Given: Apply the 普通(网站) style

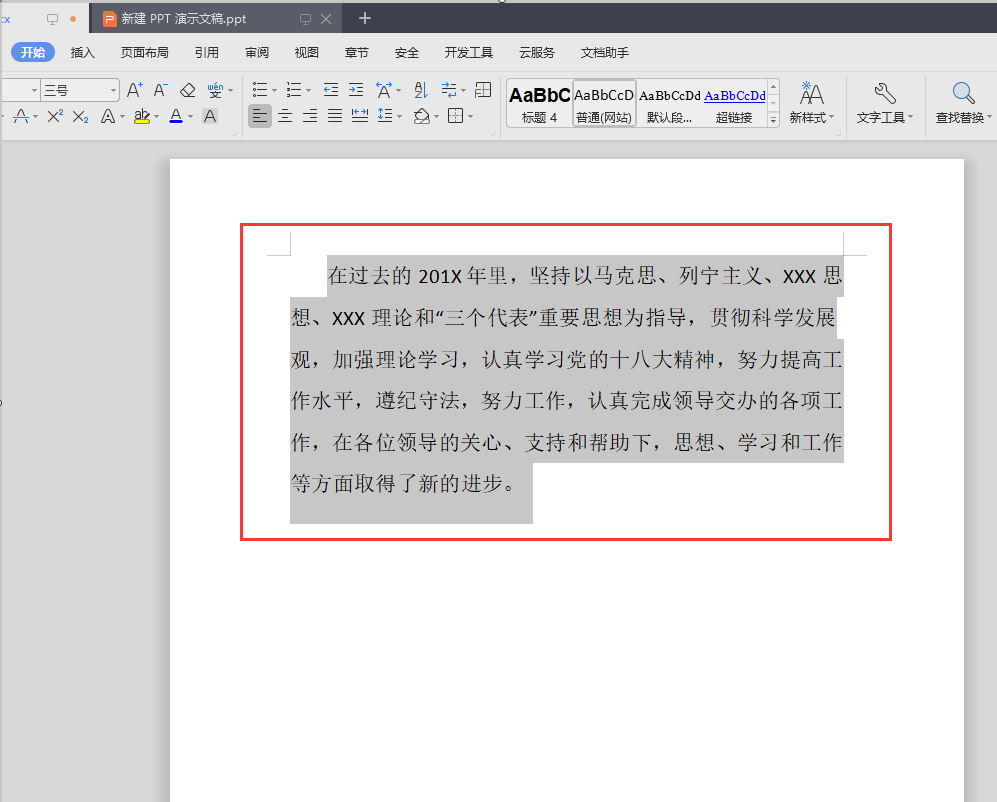Looking at the screenshot, I should point(604,103).
